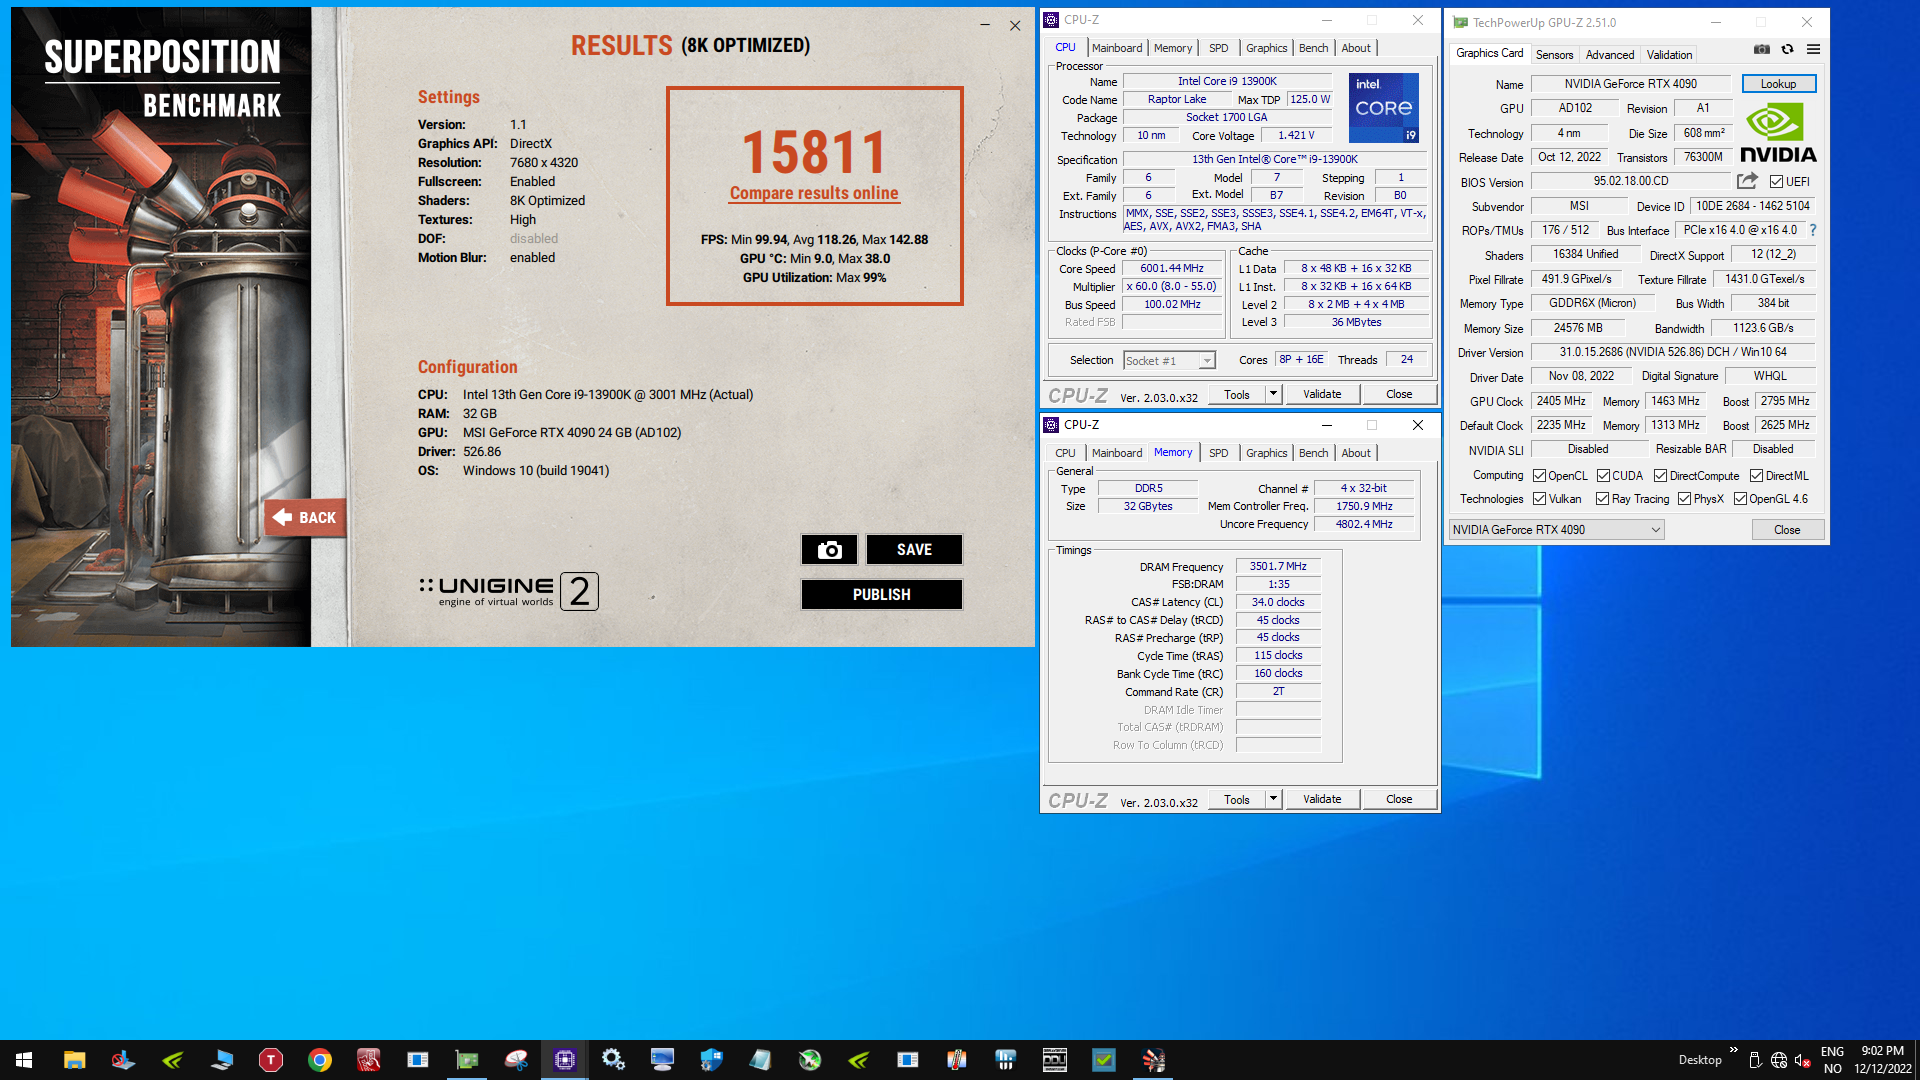1920x1080 pixels.
Task: Open the Advanced tab in GPU-Z
Action: tap(1610, 55)
